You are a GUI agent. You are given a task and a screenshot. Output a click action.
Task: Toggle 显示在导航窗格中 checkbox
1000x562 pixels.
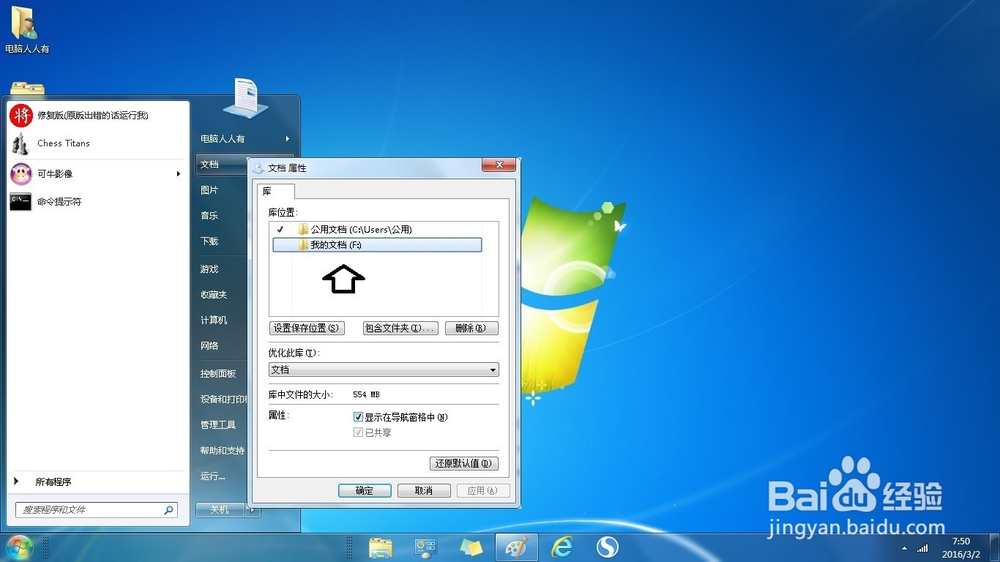tap(358, 417)
